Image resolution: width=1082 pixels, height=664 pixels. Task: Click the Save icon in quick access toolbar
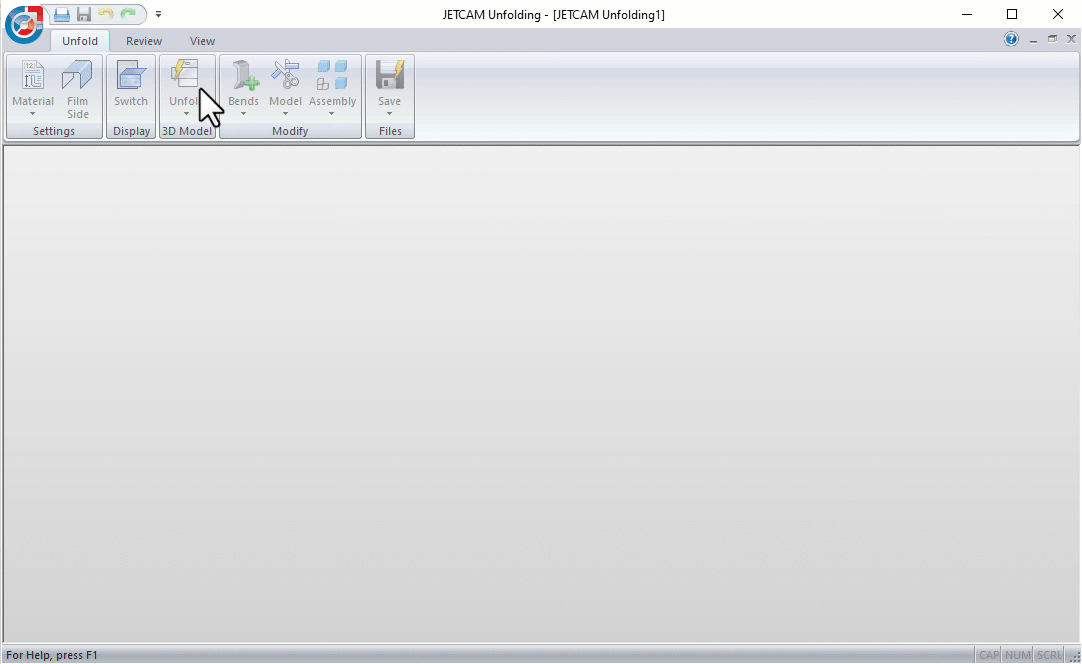[x=84, y=14]
